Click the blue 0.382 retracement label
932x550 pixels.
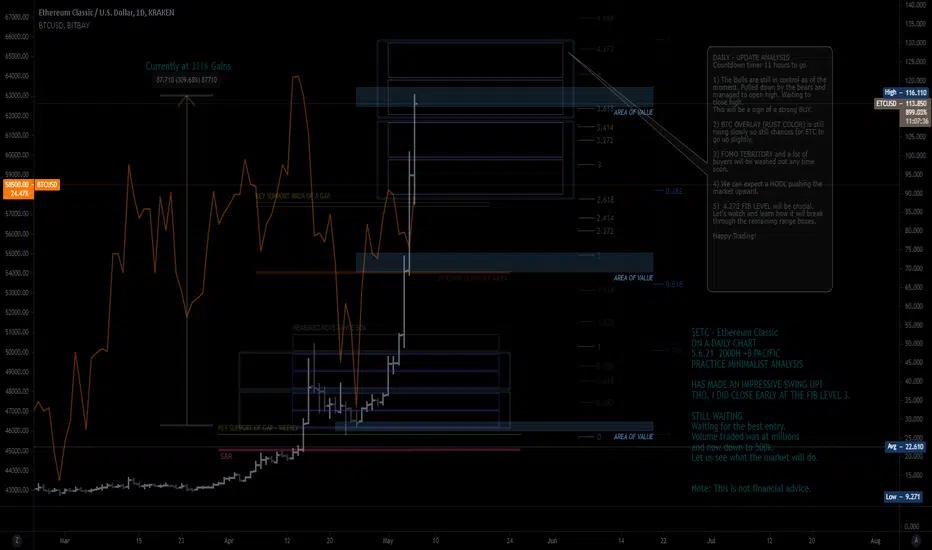(x=674, y=191)
